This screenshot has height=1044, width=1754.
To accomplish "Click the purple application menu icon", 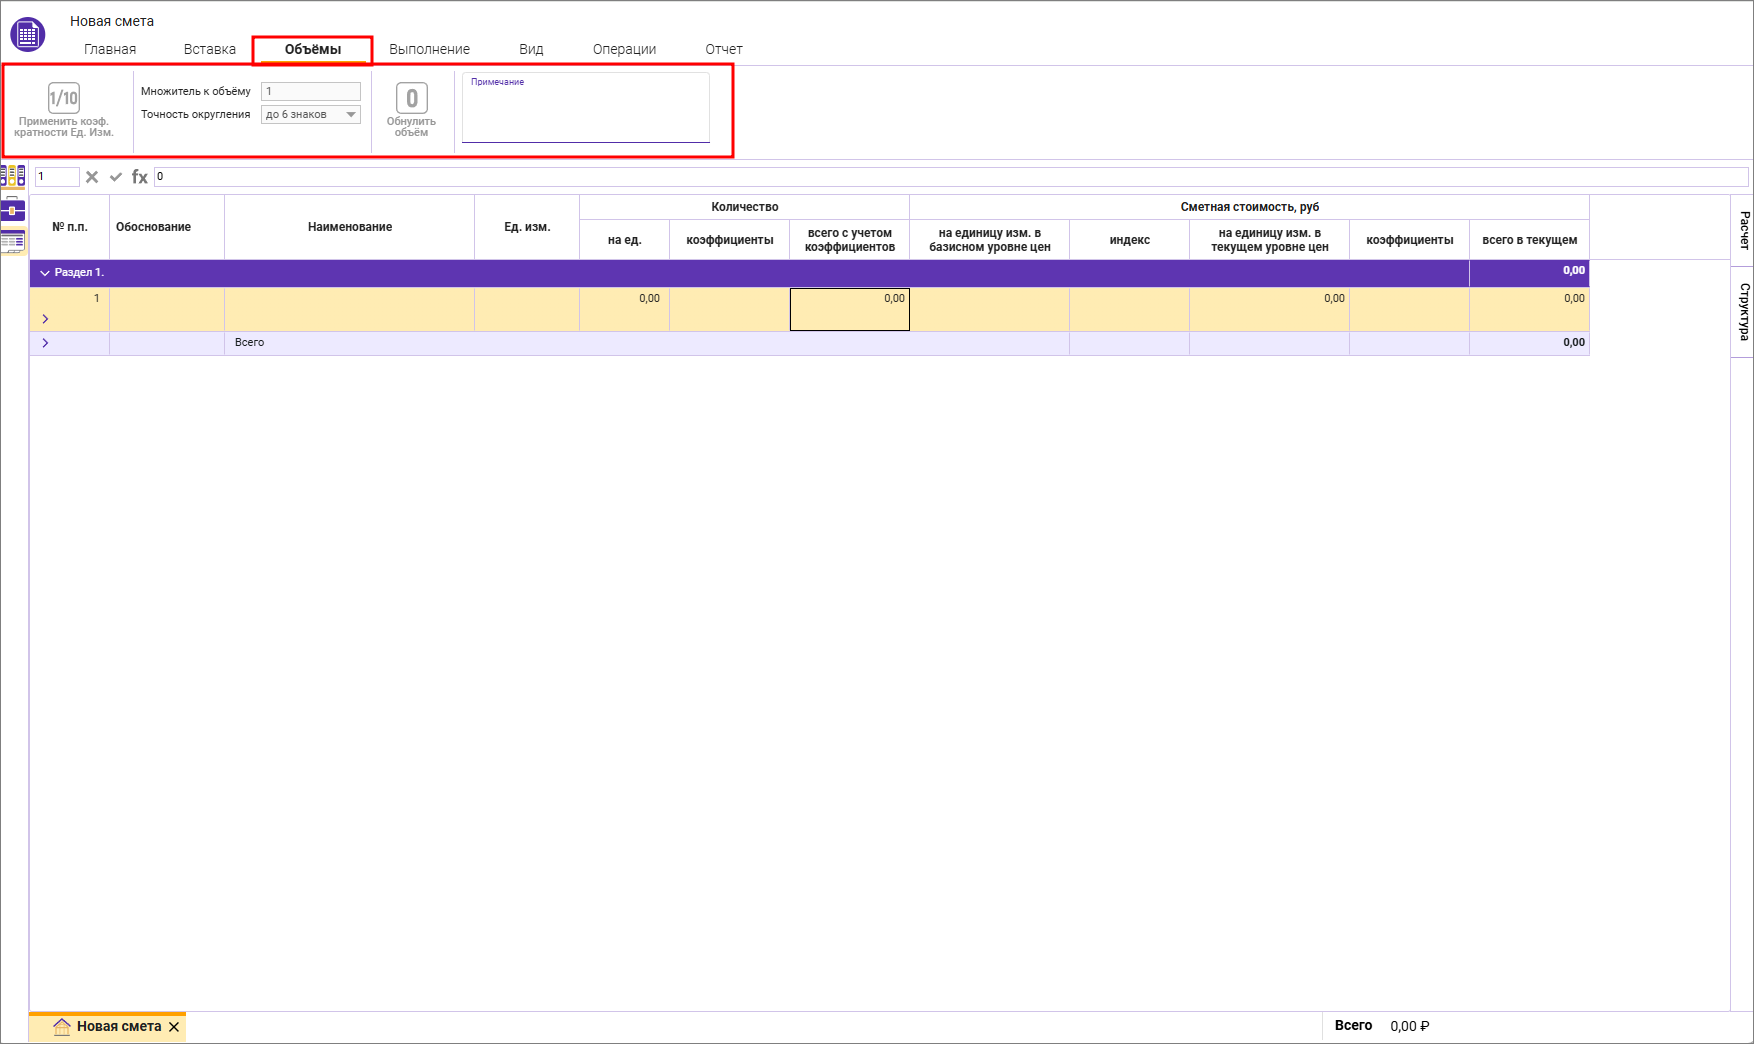I will [x=27, y=34].
